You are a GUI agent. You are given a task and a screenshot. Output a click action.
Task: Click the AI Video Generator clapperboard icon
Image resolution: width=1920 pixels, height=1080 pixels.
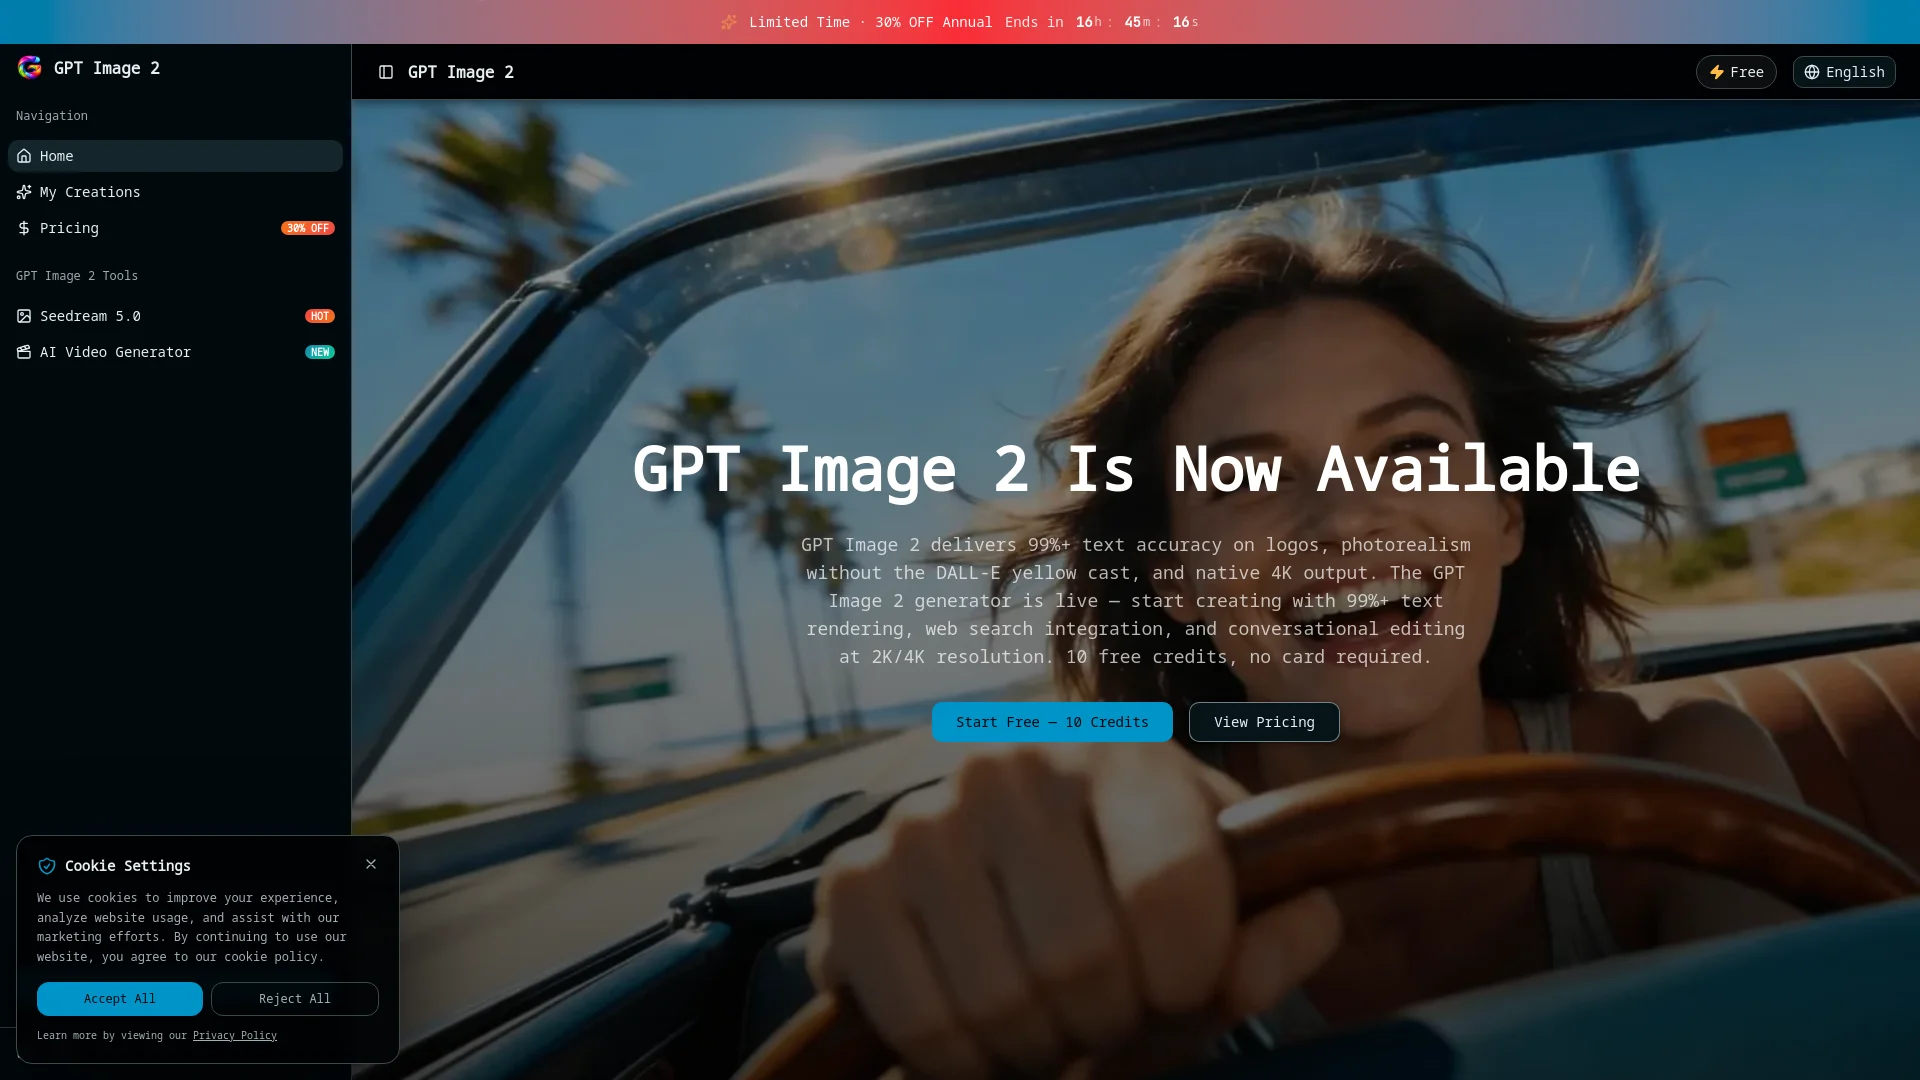coord(24,352)
